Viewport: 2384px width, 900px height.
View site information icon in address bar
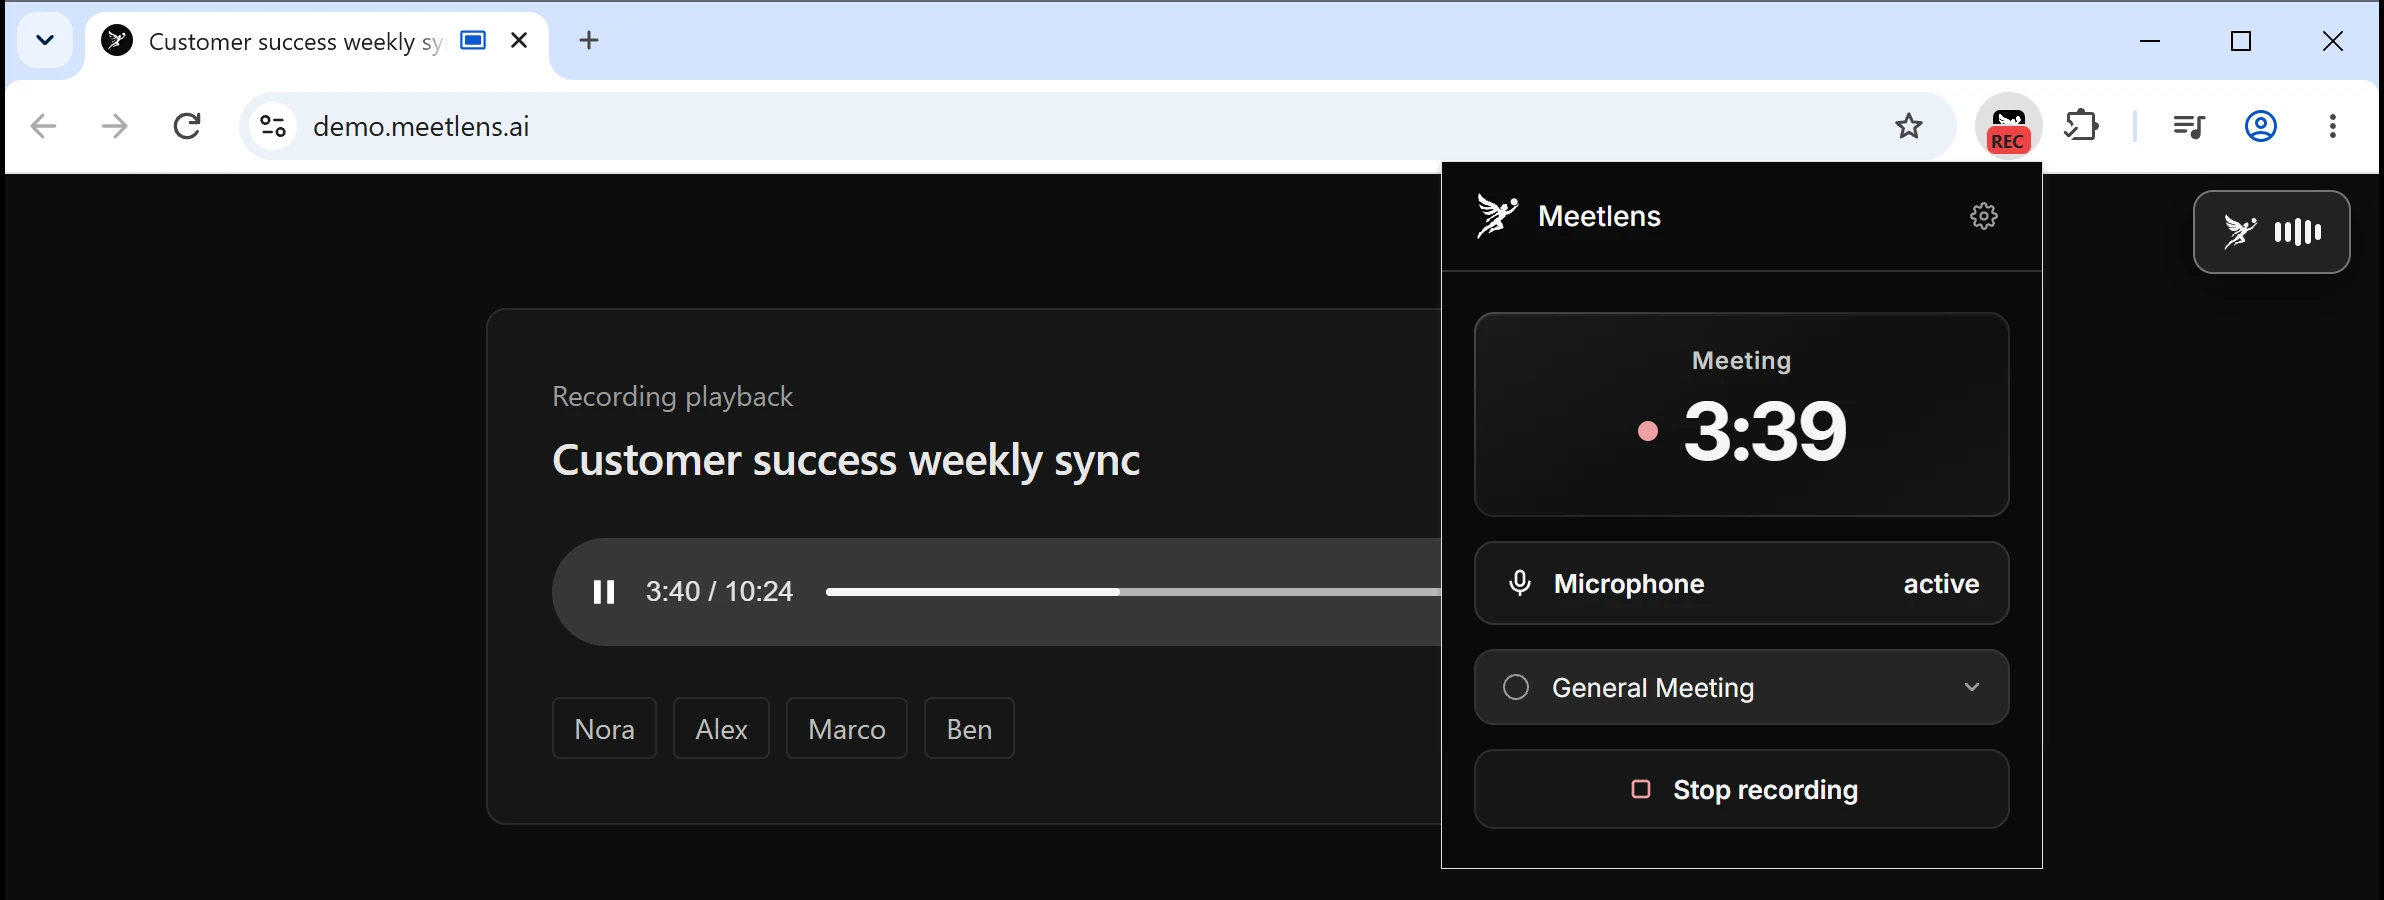273,126
